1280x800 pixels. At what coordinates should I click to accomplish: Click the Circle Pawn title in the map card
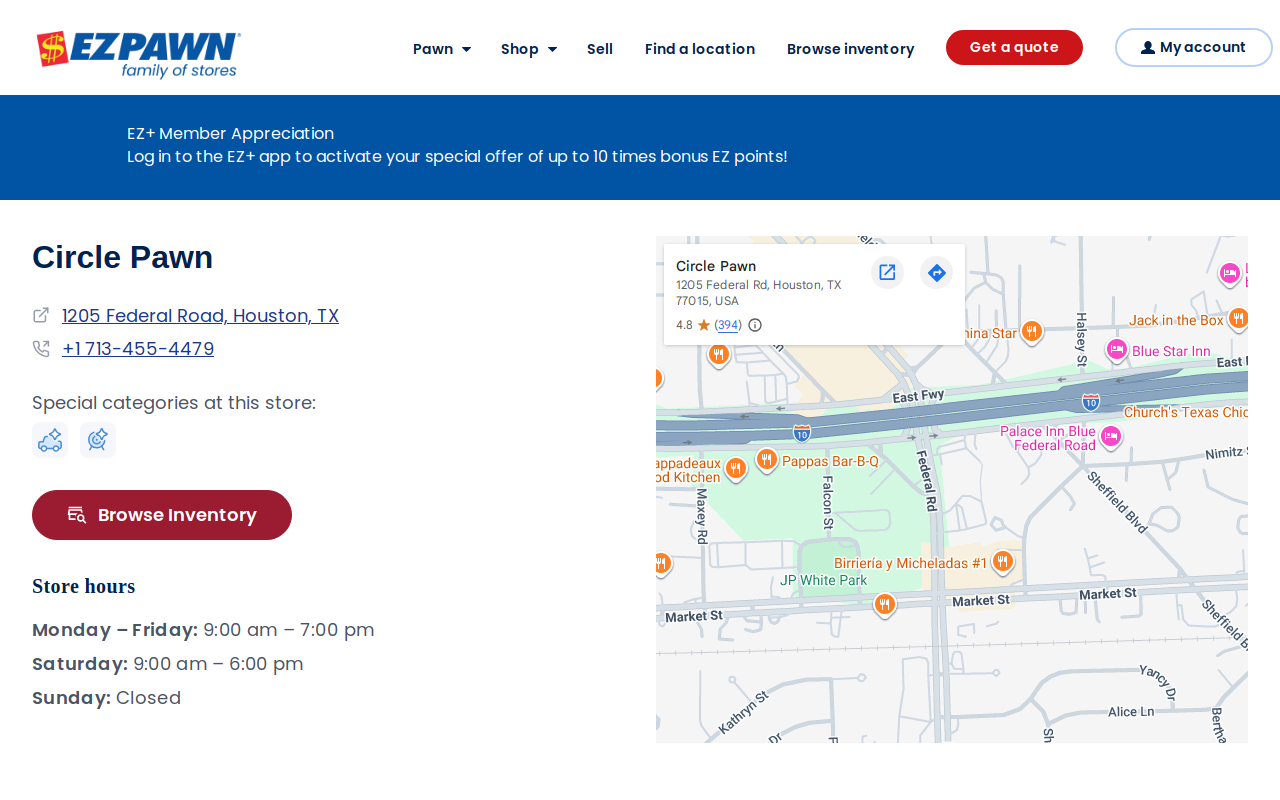pyautogui.click(x=716, y=266)
